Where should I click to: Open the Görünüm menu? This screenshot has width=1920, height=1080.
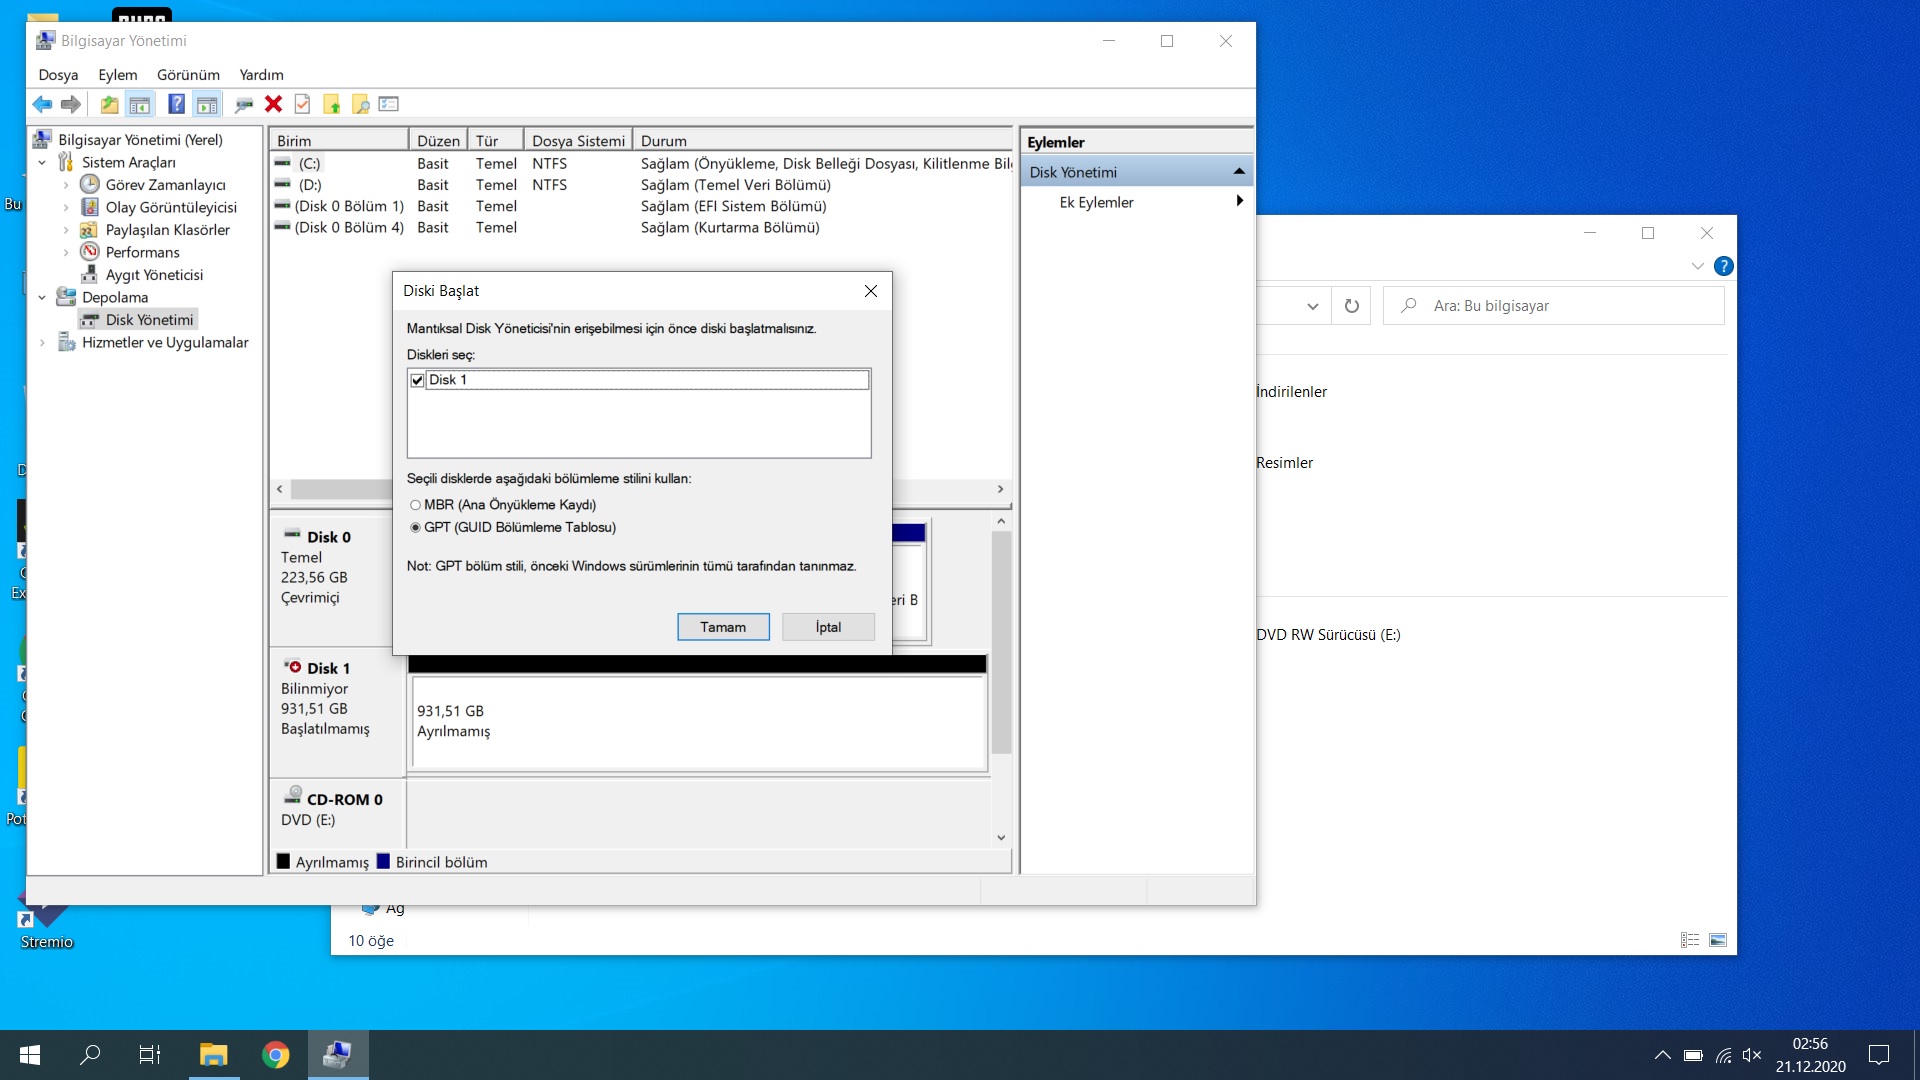(188, 75)
